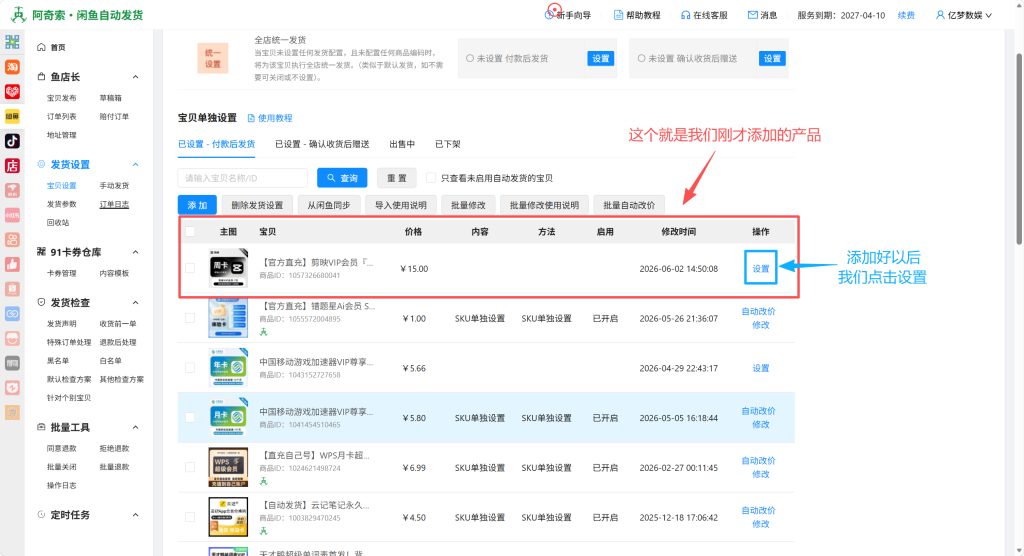Open 订单日志 in sidebar menu
The height and width of the screenshot is (556, 1024).
pyautogui.click(x=114, y=204)
